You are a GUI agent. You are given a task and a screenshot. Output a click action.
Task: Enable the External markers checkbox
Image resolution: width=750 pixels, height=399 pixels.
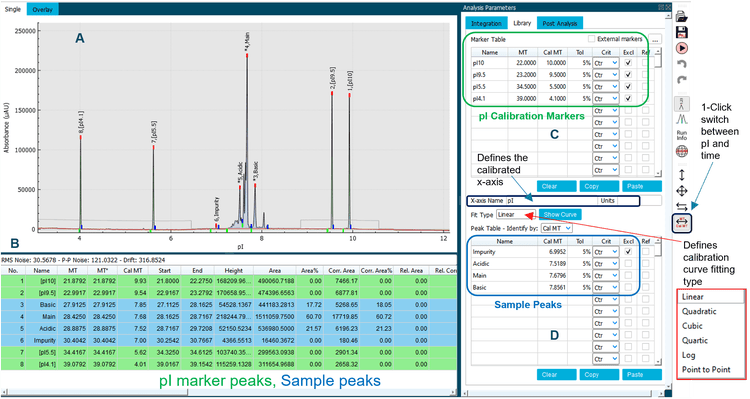pos(592,39)
